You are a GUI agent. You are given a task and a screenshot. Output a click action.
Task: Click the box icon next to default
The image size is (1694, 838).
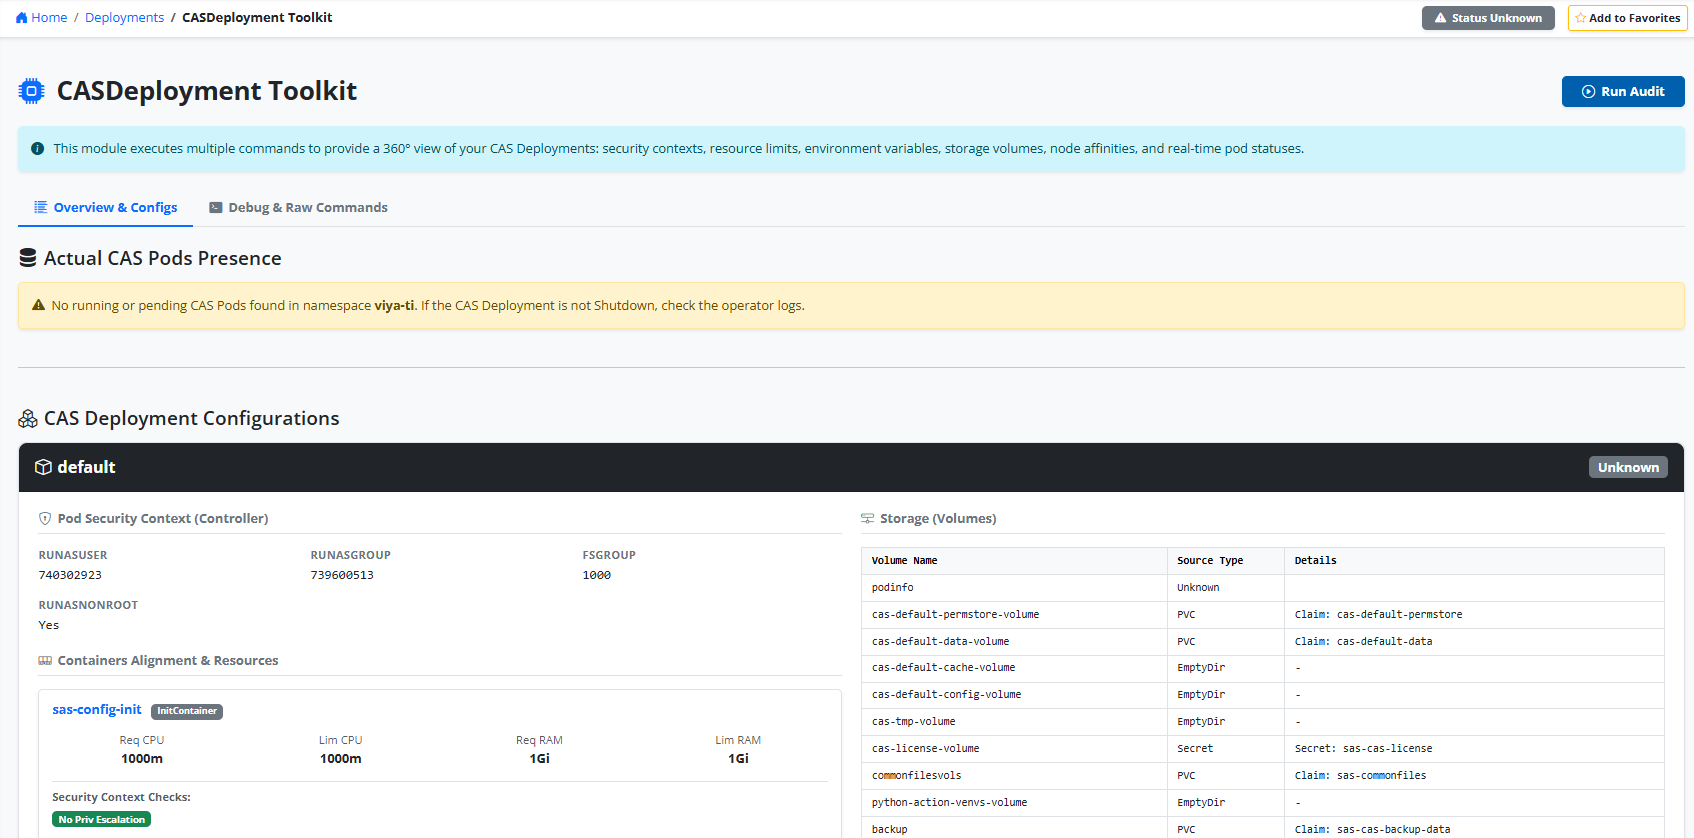43,467
